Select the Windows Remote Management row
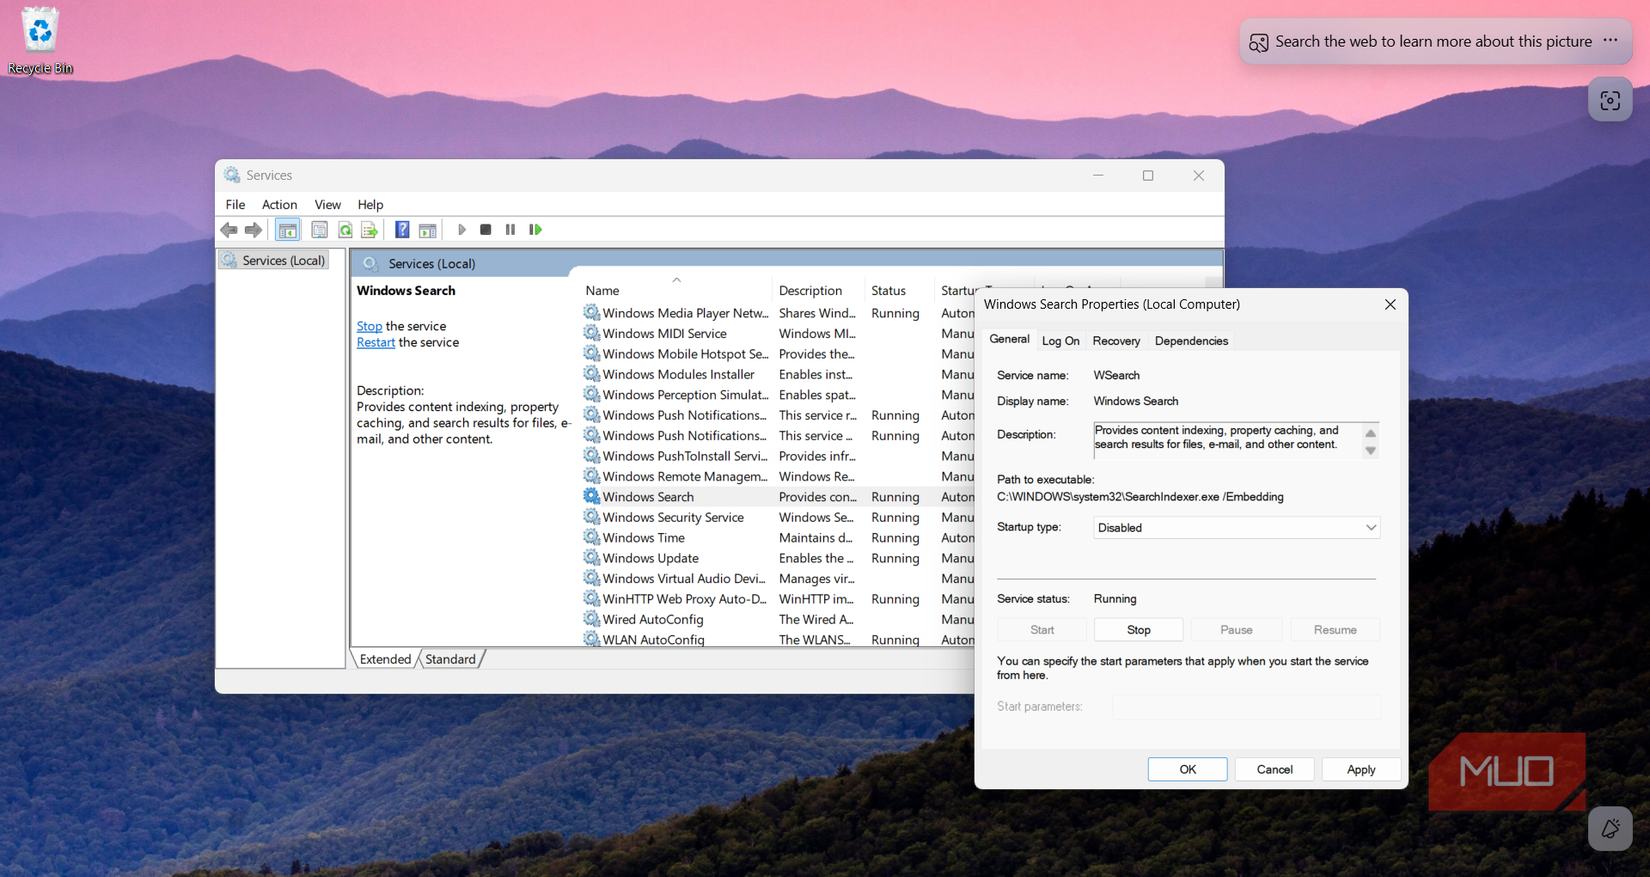1650x877 pixels. tap(777, 476)
